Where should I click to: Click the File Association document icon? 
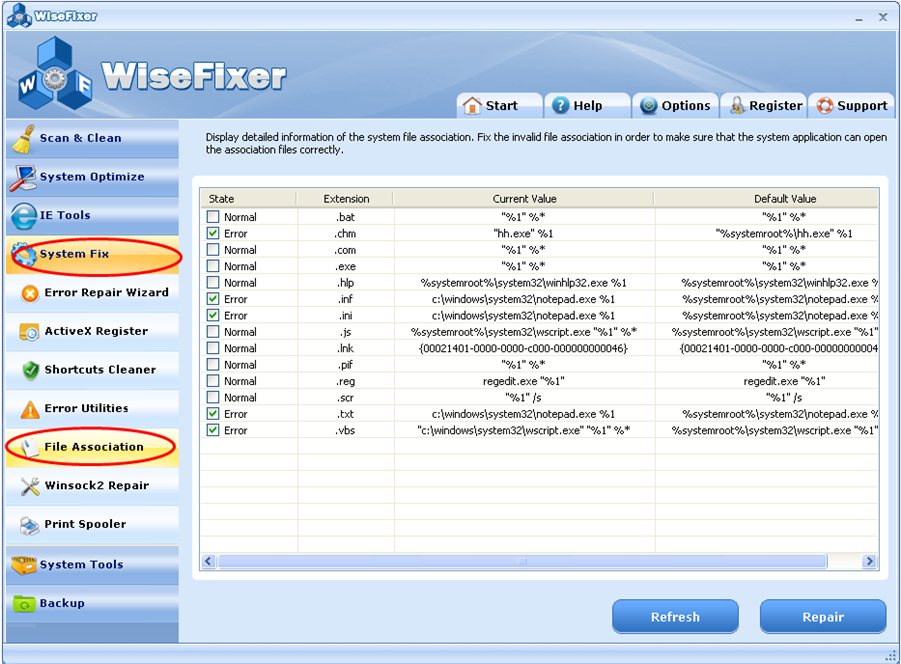(30, 447)
